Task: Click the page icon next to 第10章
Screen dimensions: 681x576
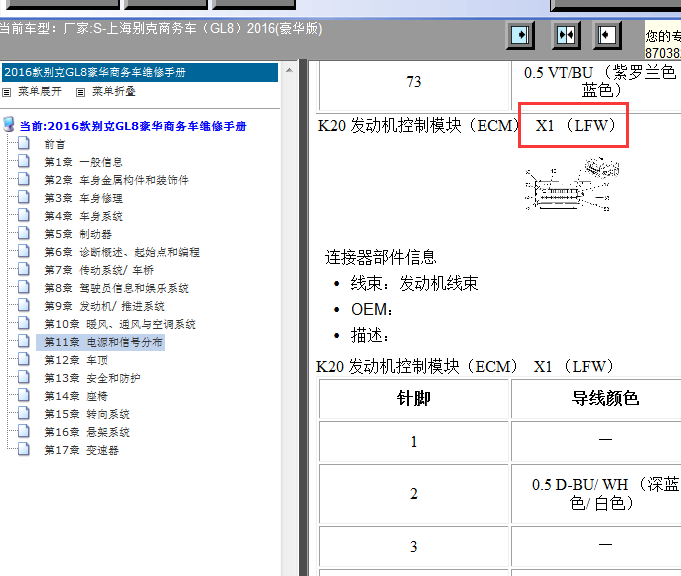Action: tap(24, 323)
